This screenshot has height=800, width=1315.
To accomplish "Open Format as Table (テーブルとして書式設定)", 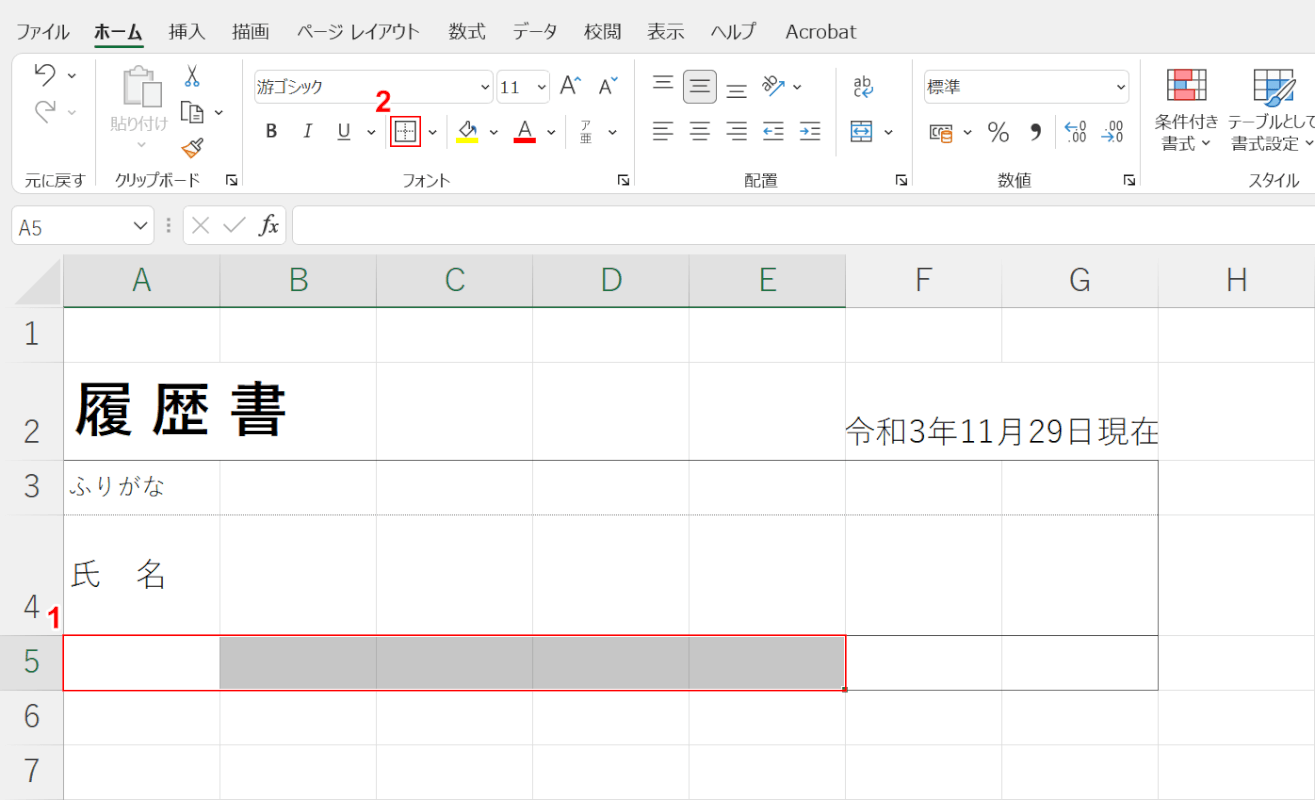I will click(x=1271, y=110).
